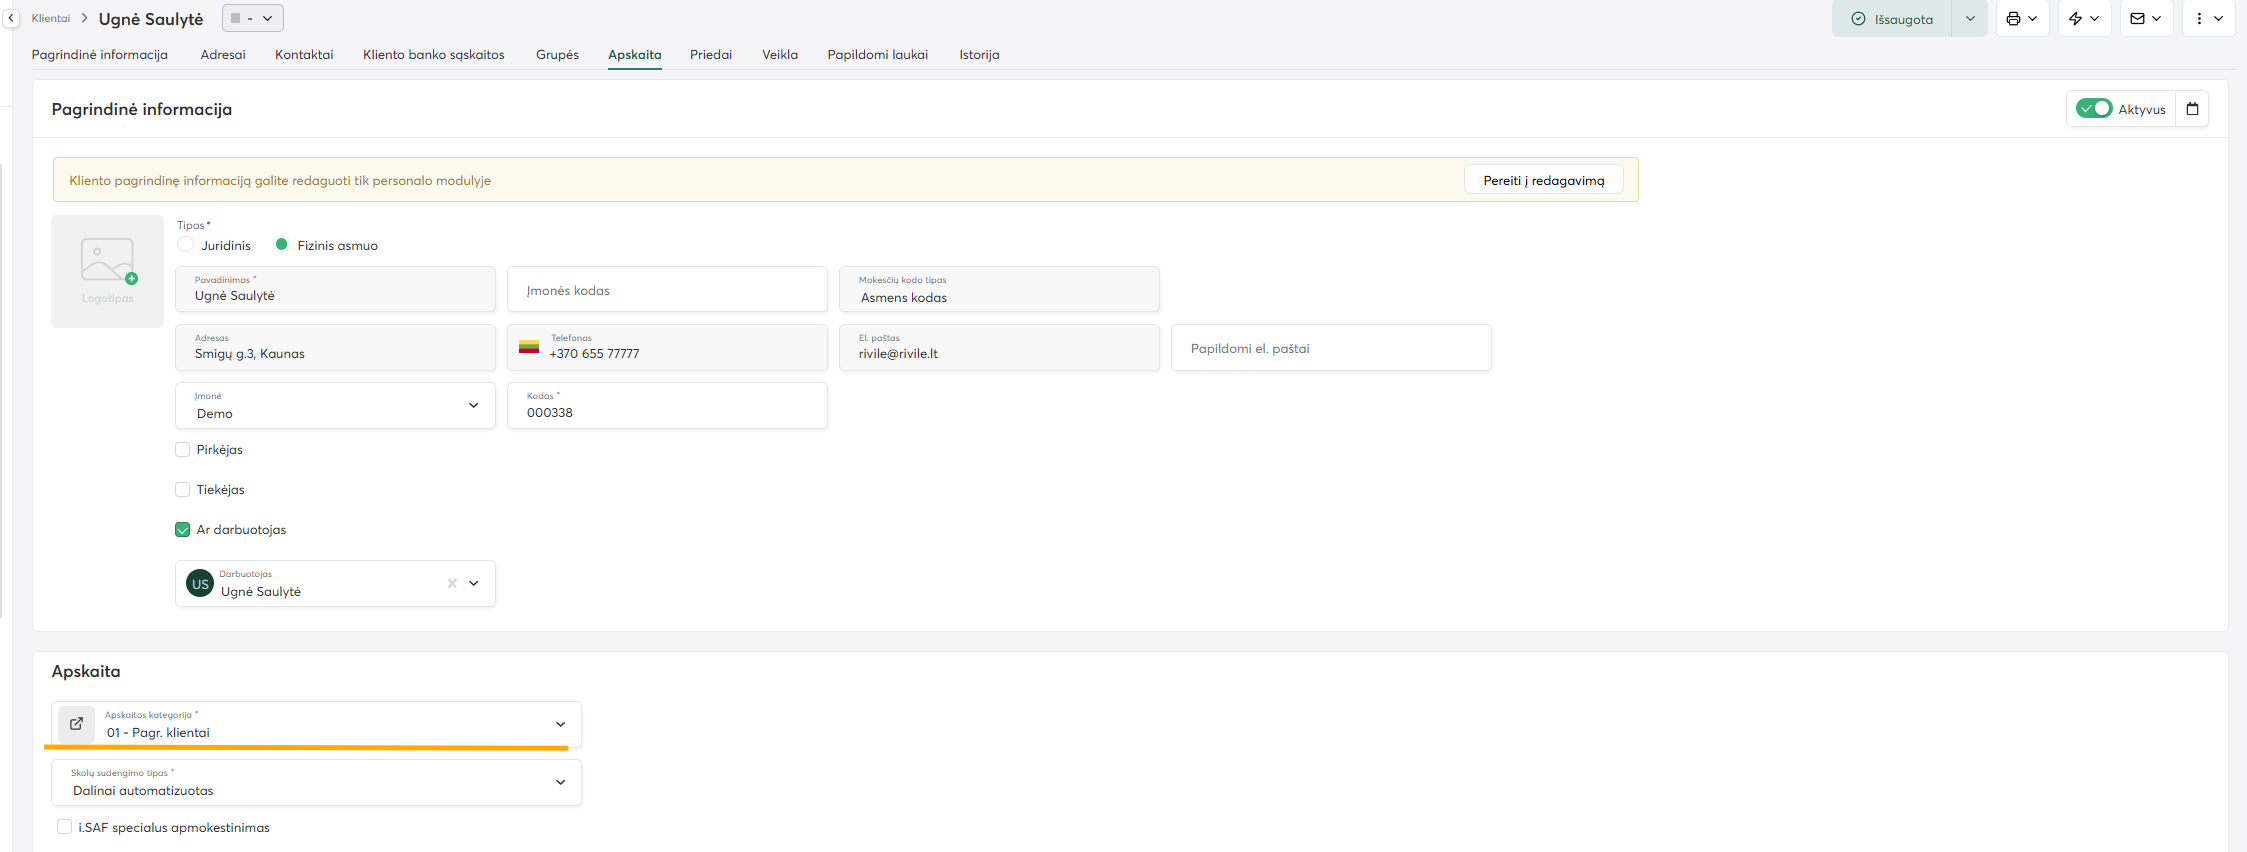Open the three-dot more options menu

coord(2207,19)
